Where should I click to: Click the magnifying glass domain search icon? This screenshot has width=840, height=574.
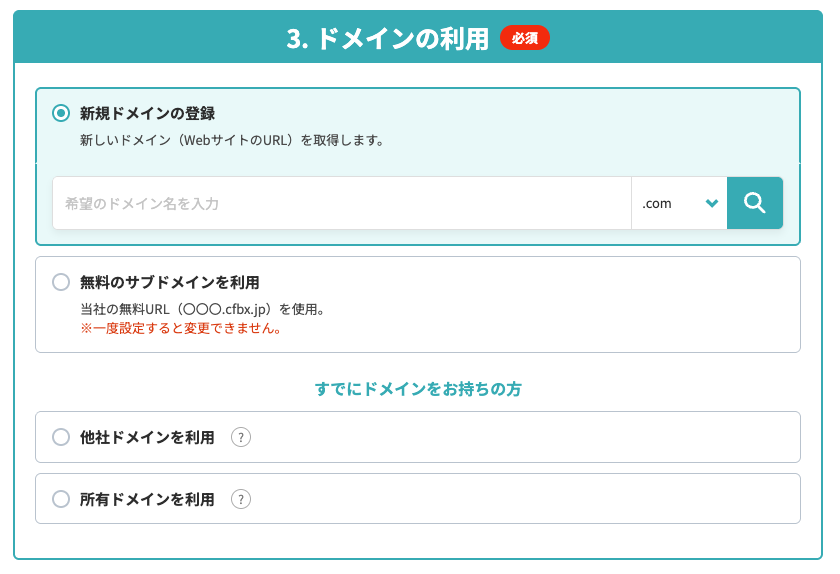(754, 203)
